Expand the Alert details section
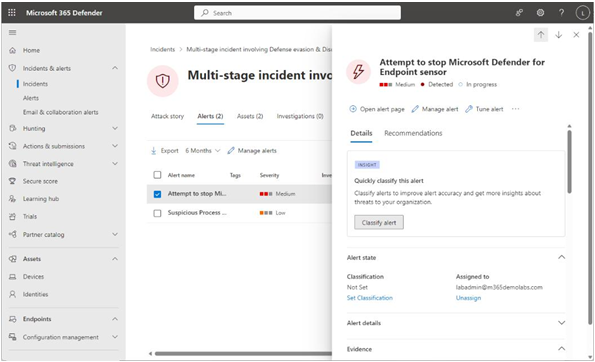Image resolution: width=595 pixels, height=362 pixels. (456, 323)
